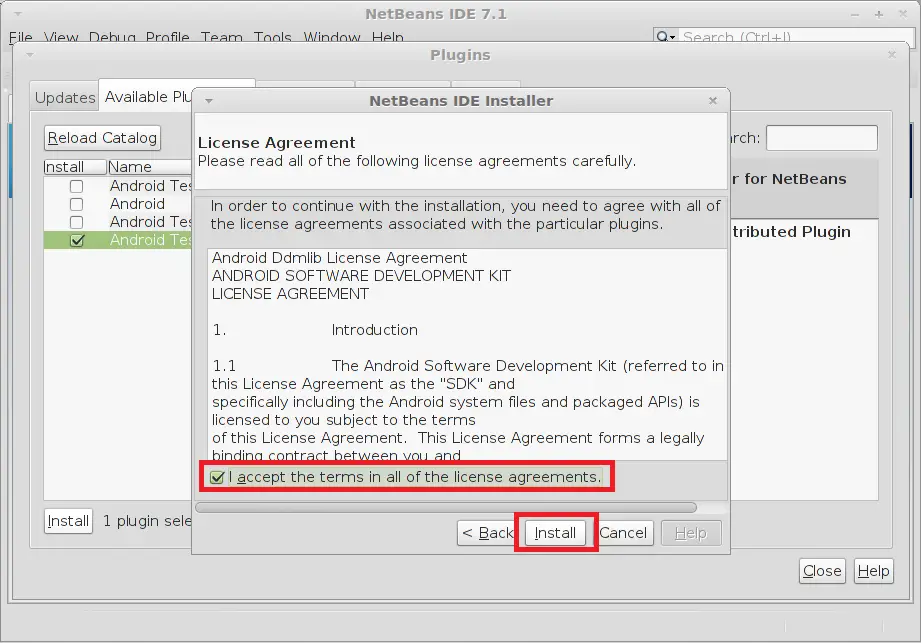Image resolution: width=921 pixels, height=643 pixels.
Task: Open the Tools menu in NetBeans IDE
Action: point(273,38)
